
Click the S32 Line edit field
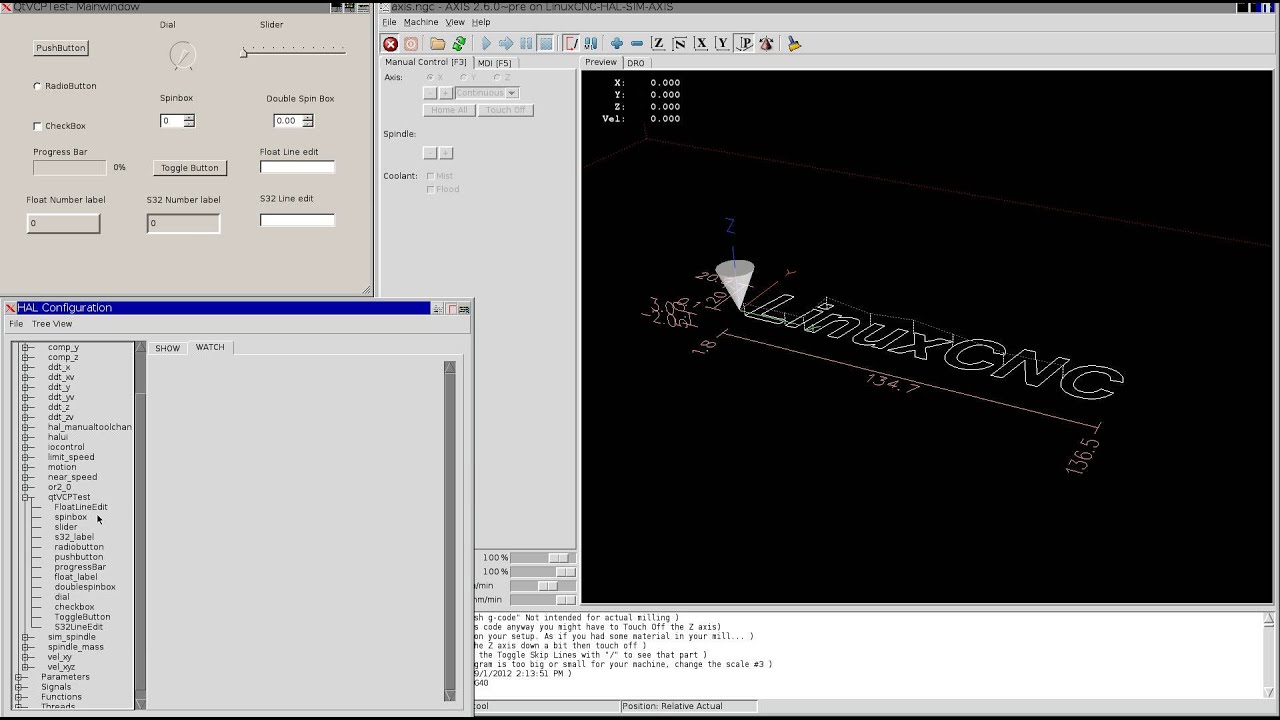click(297, 220)
